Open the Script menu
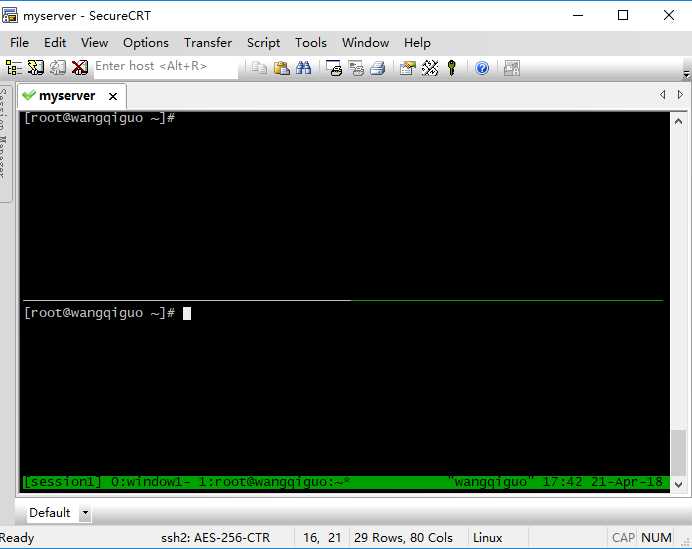The height and width of the screenshot is (549, 692). (263, 43)
